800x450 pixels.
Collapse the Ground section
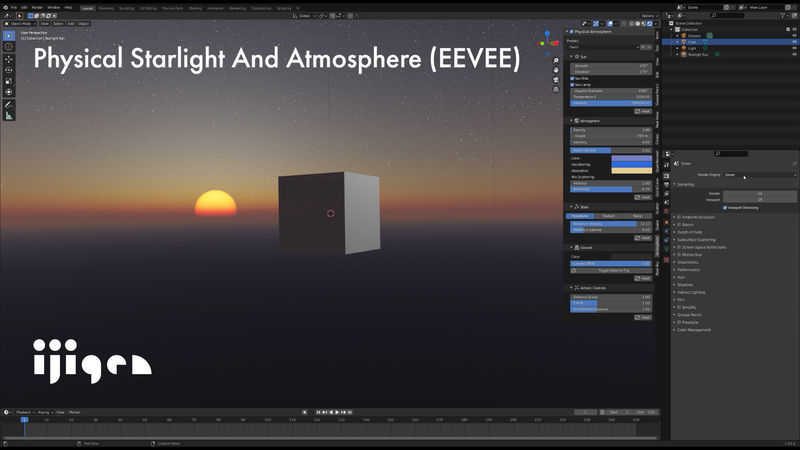571,247
